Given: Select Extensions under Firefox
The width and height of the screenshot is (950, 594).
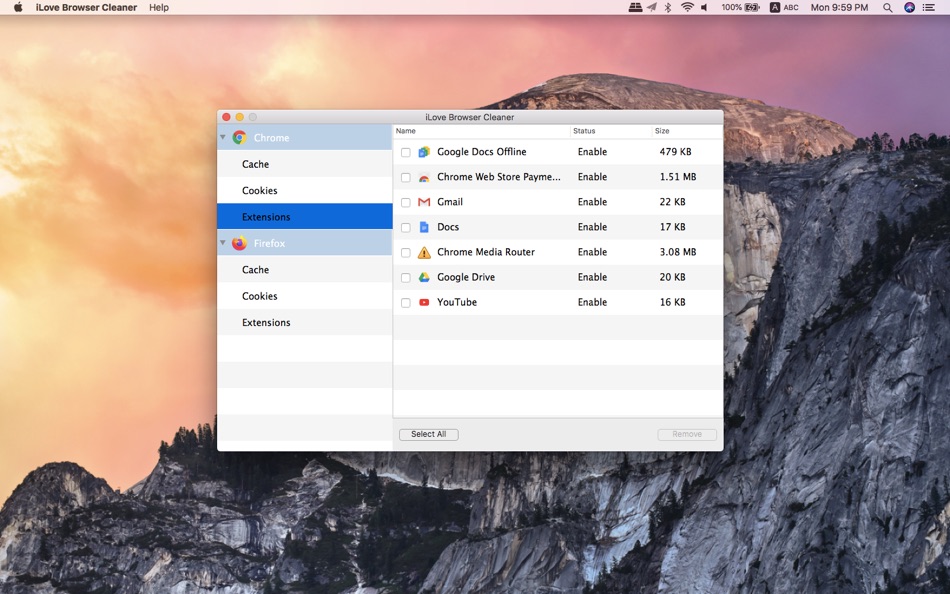Looking at the screenshot, I should (305, 322).
